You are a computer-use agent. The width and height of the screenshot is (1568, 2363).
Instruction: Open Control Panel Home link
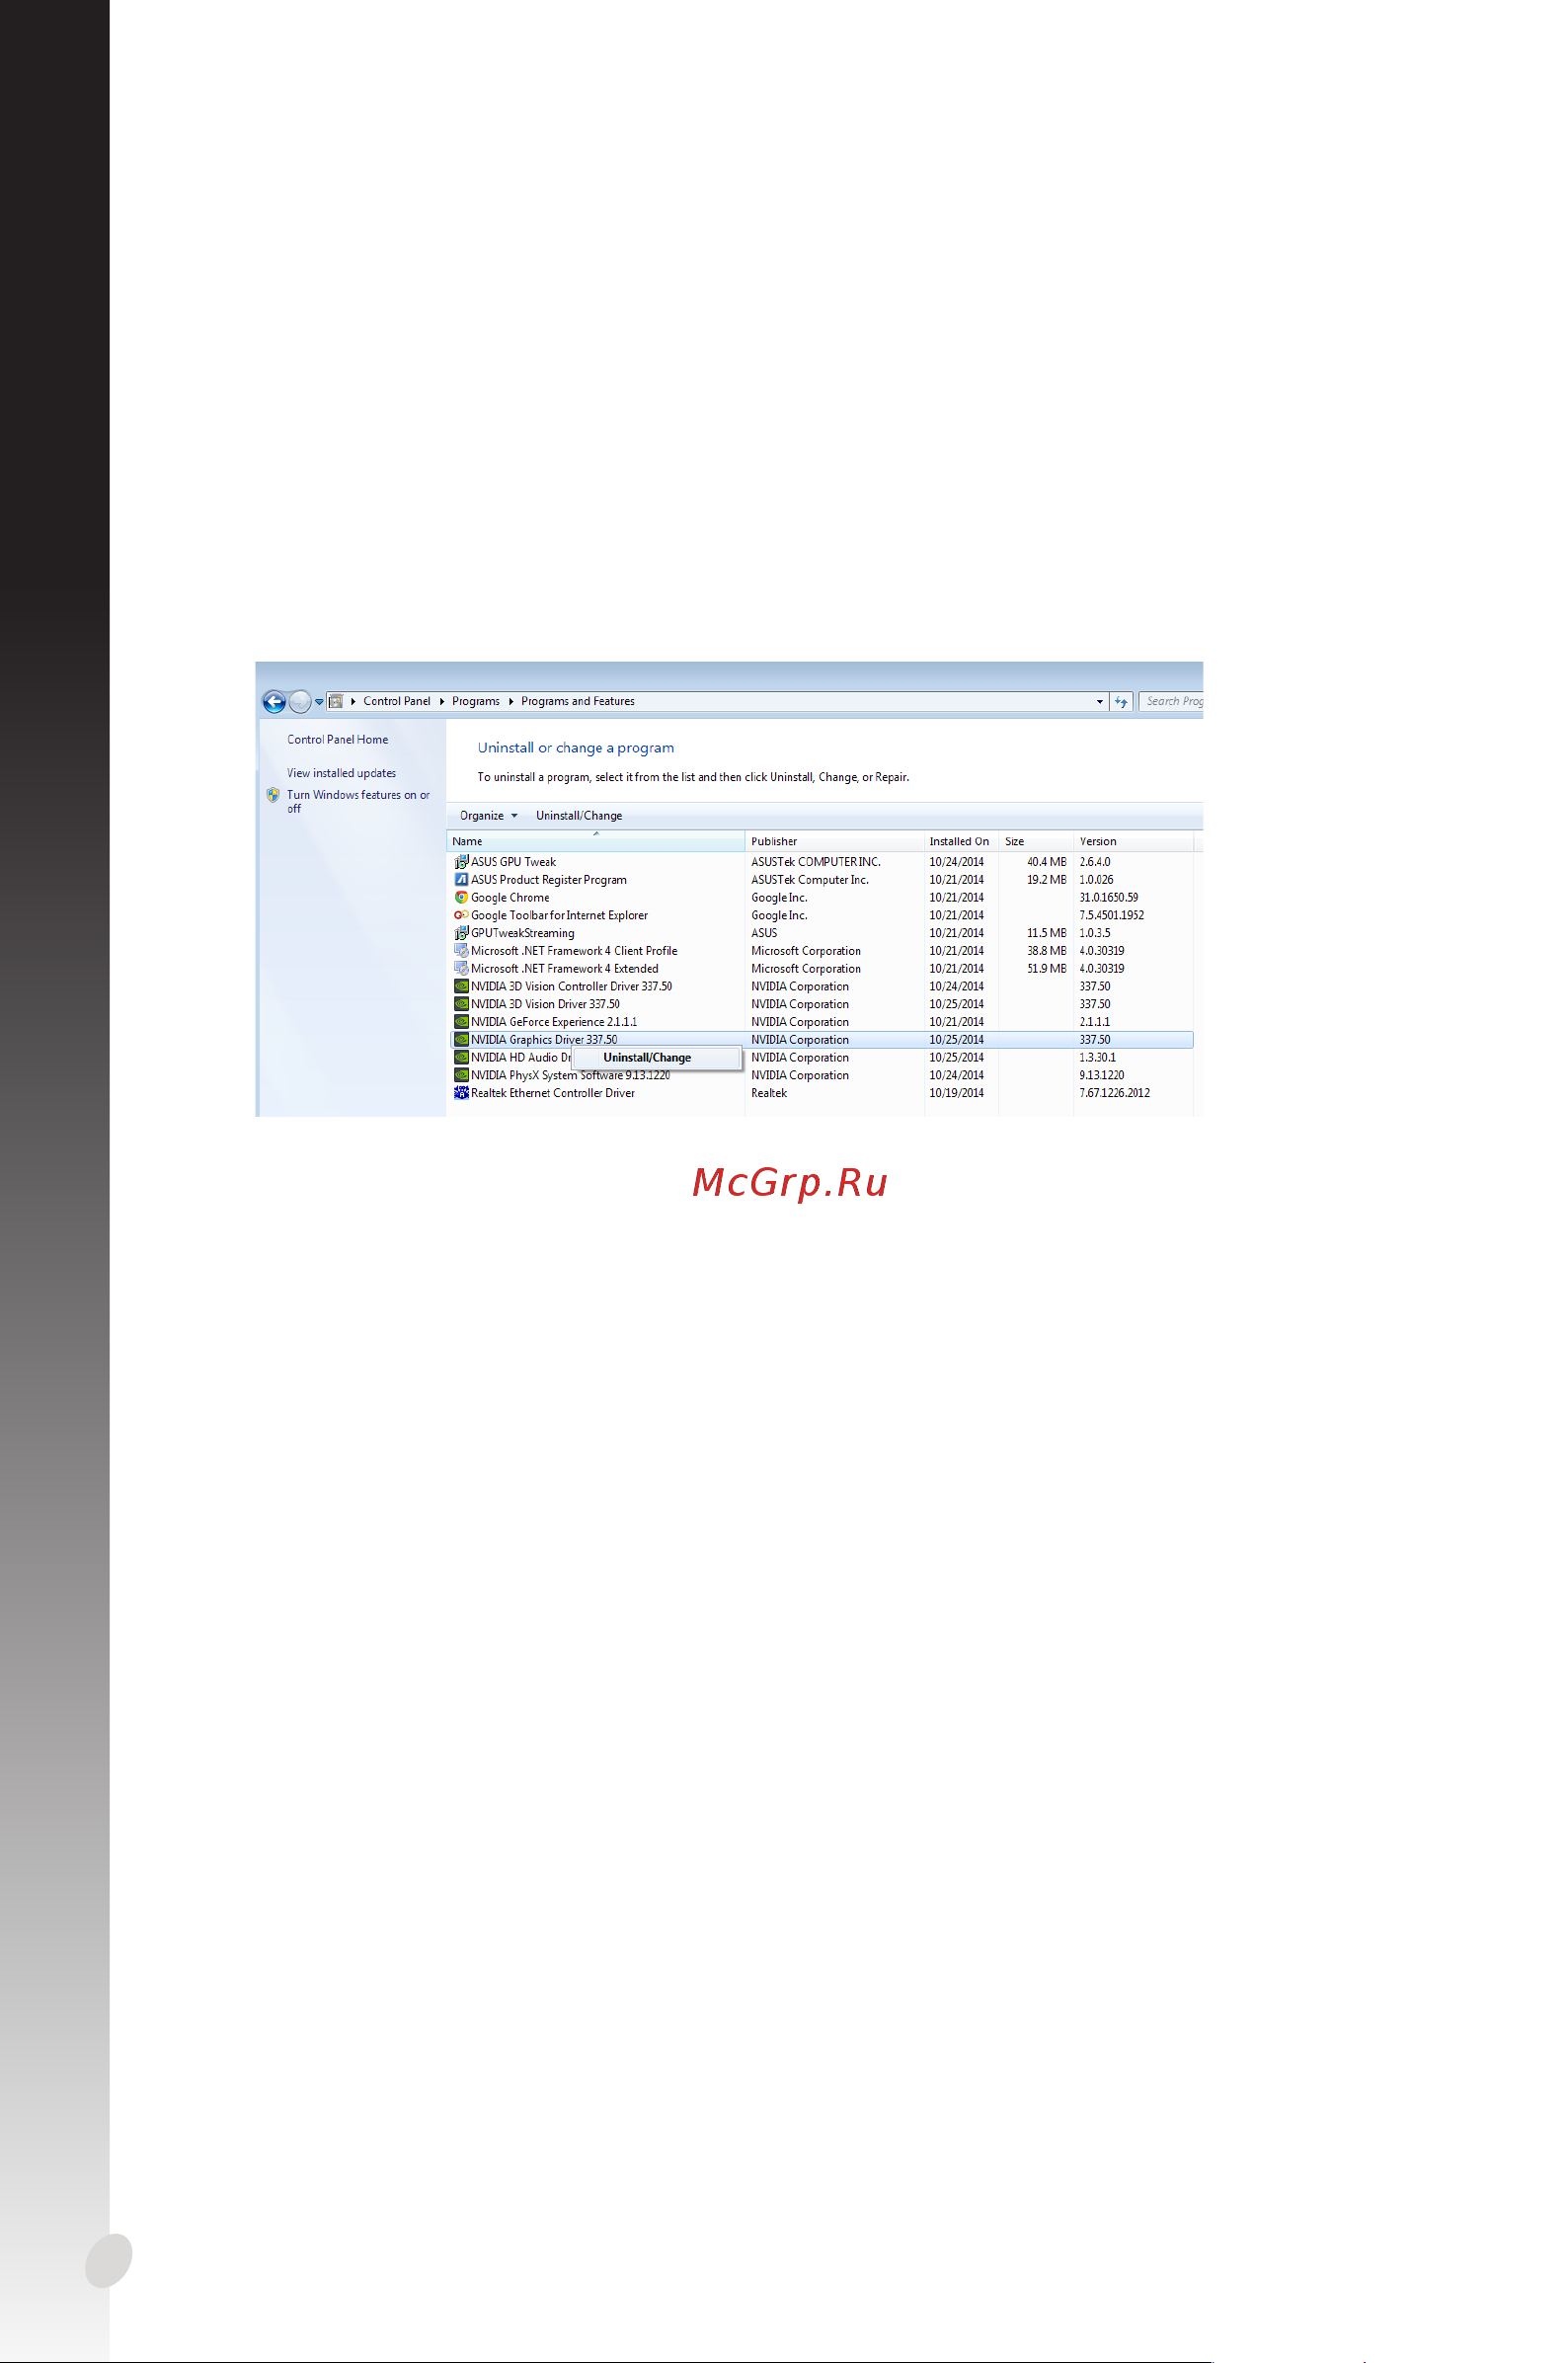tap(338, 740)
